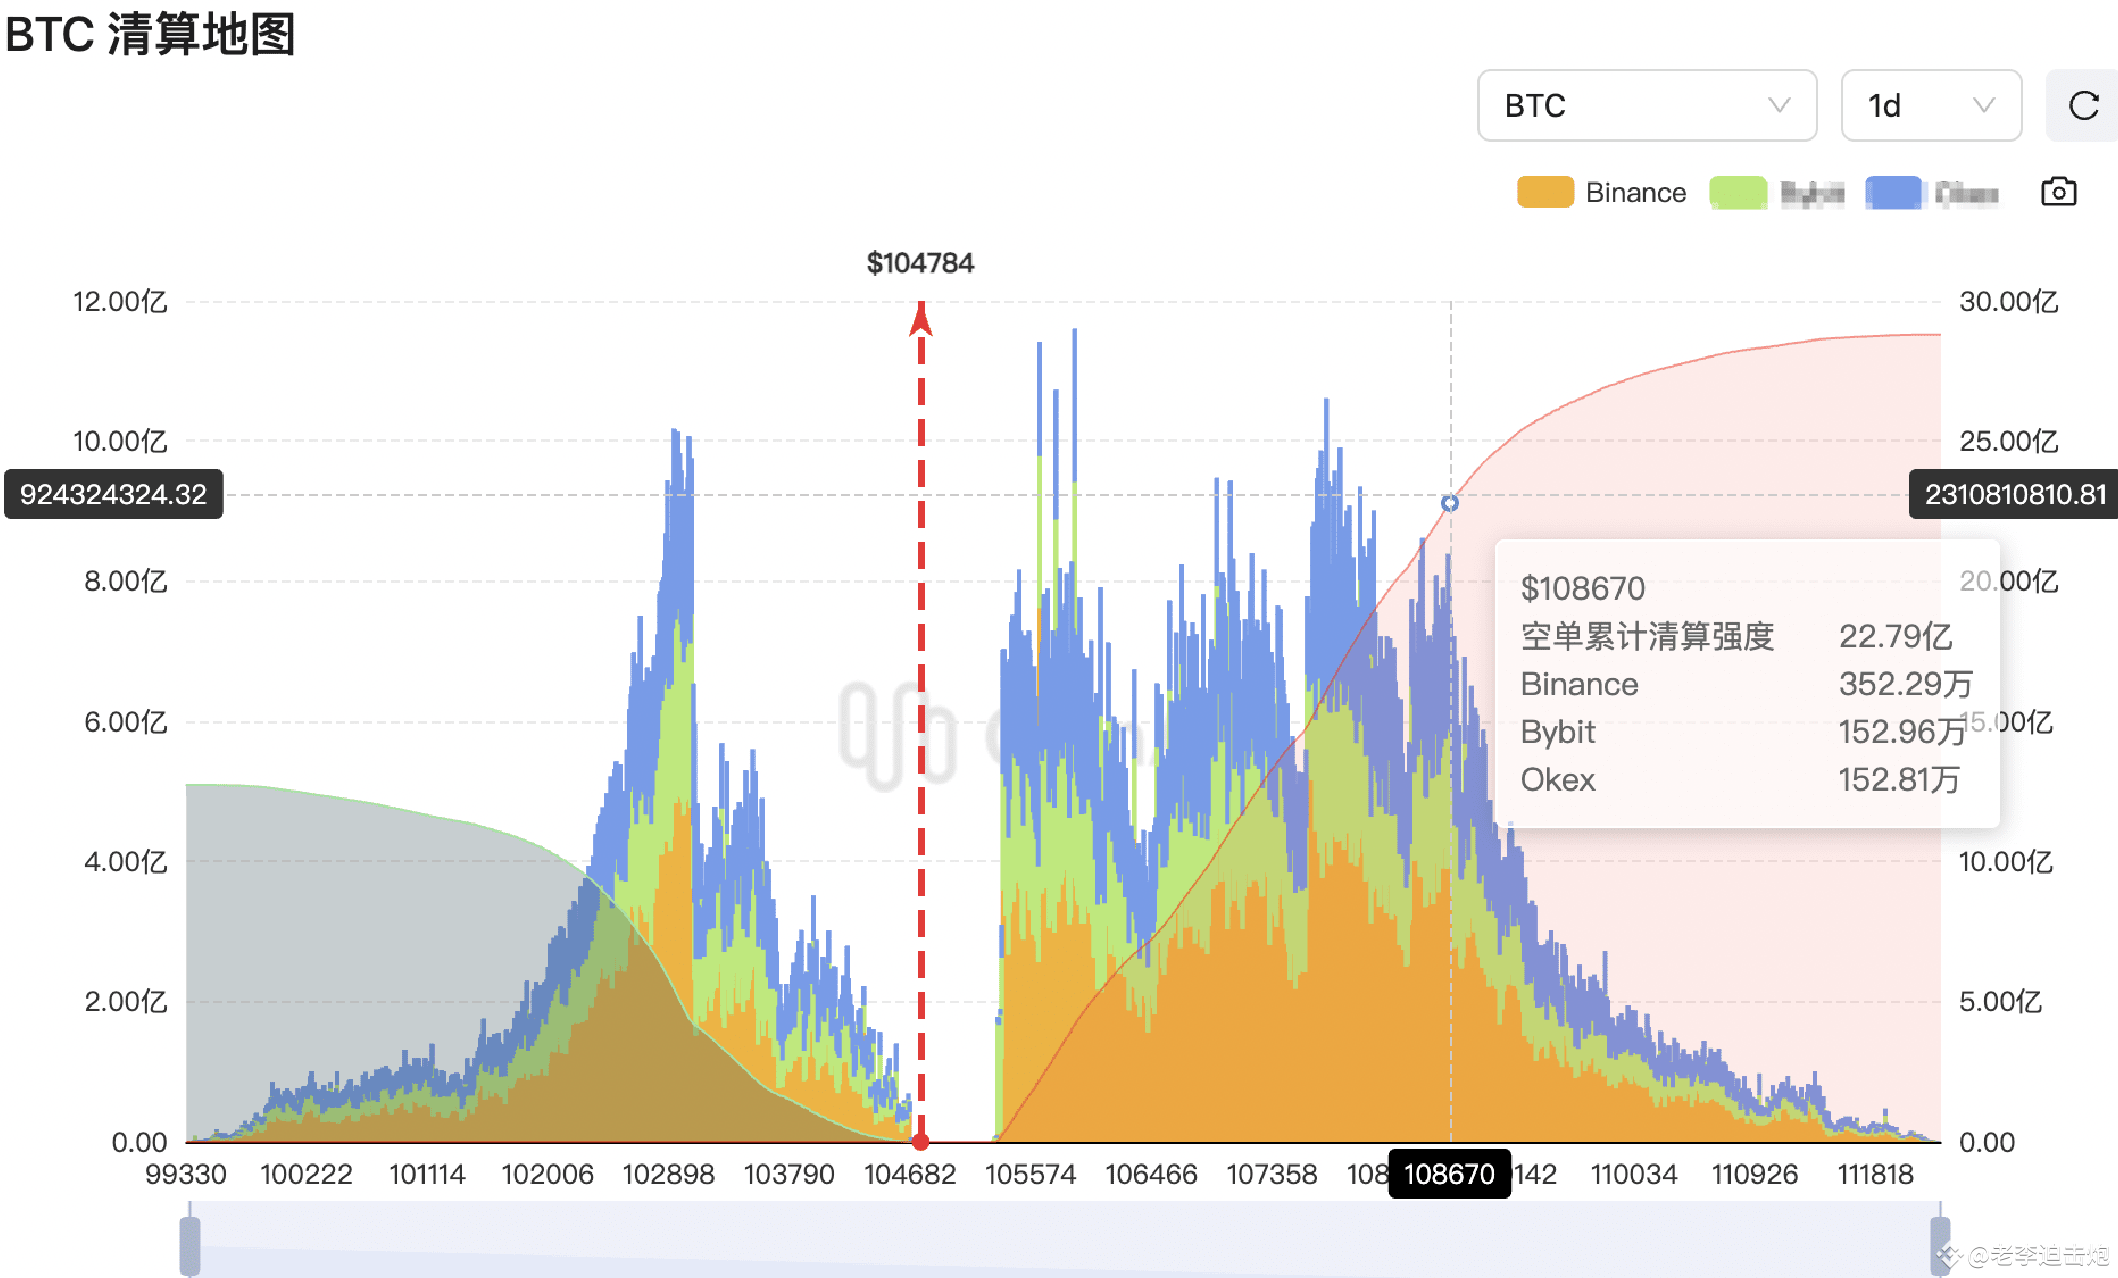Open the 1d time range dropdown
The width and height of the screenshot is (2118, 1278).
pyautogui.click(x=1930, y=106)
